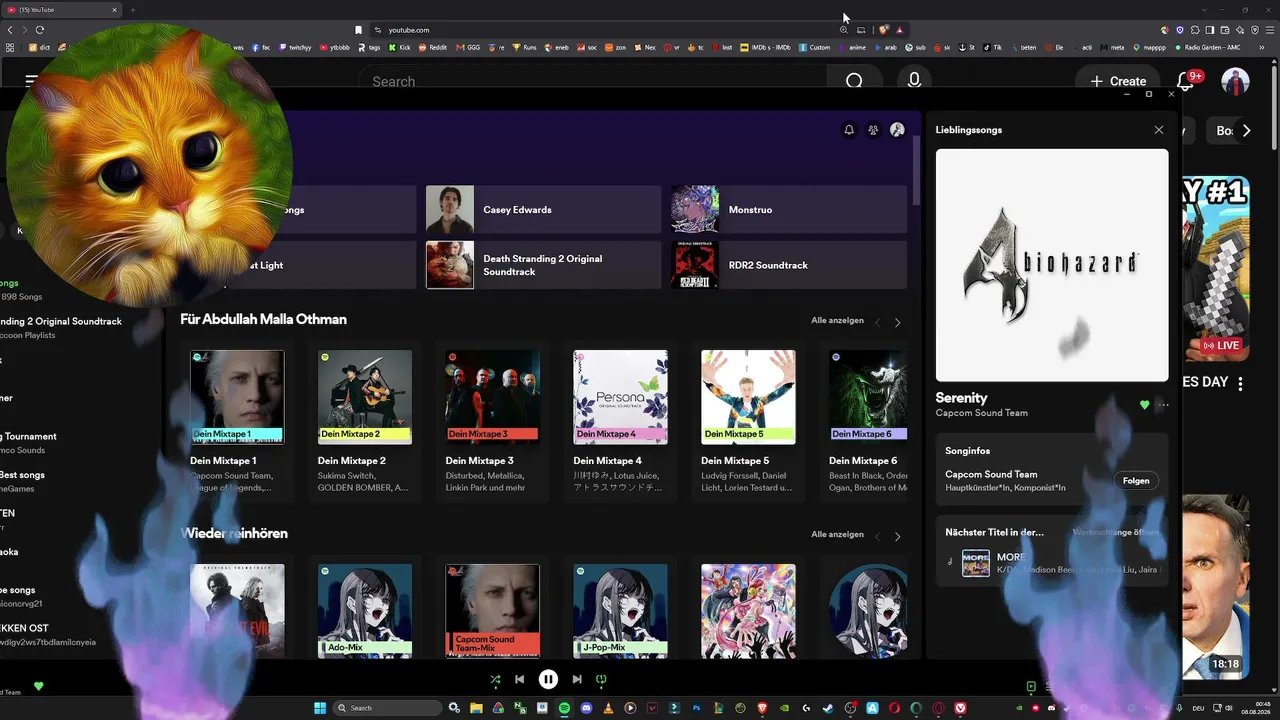Image resolution: width=1280 pixels, height=720 pixels.
Task: Open Death Stranding 2 Original Soundtrack tile
Action: [x=543, y=265]
